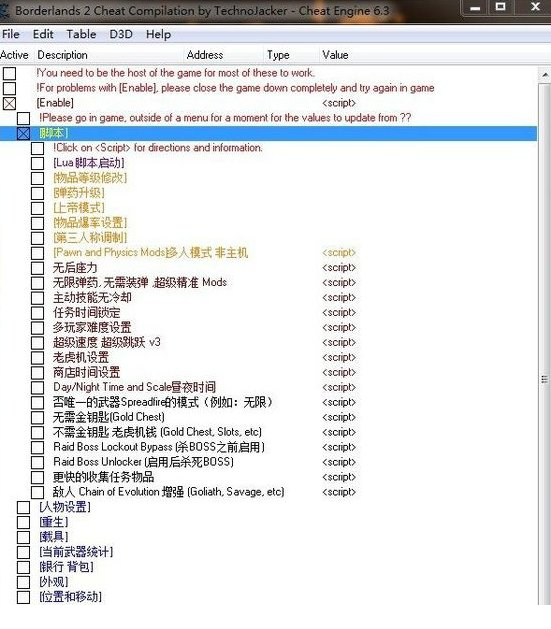Screen dimensions: 551x629
Task: Tick the 多玩家难度设置 checkbox
Action: tap(37, 328)
